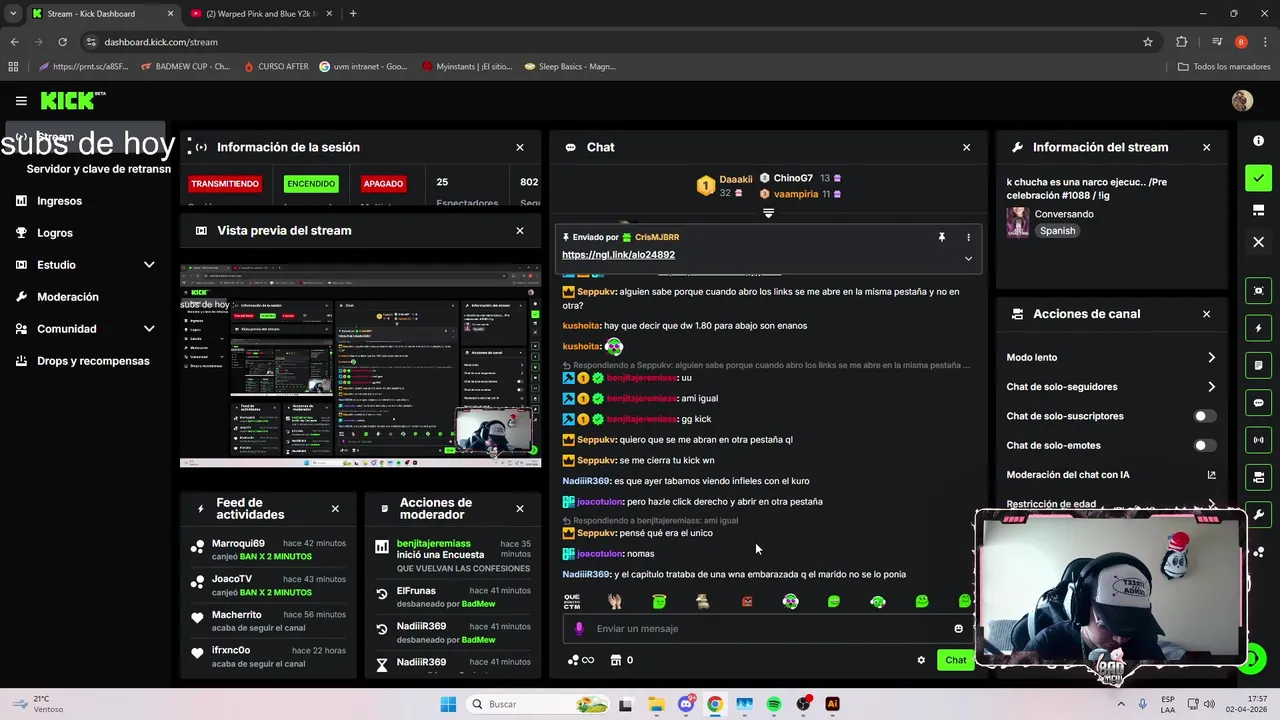Screen dimensions: 1280x720
Task: Toggle the stream preview widget icon in the rail
Action: 1258,291
